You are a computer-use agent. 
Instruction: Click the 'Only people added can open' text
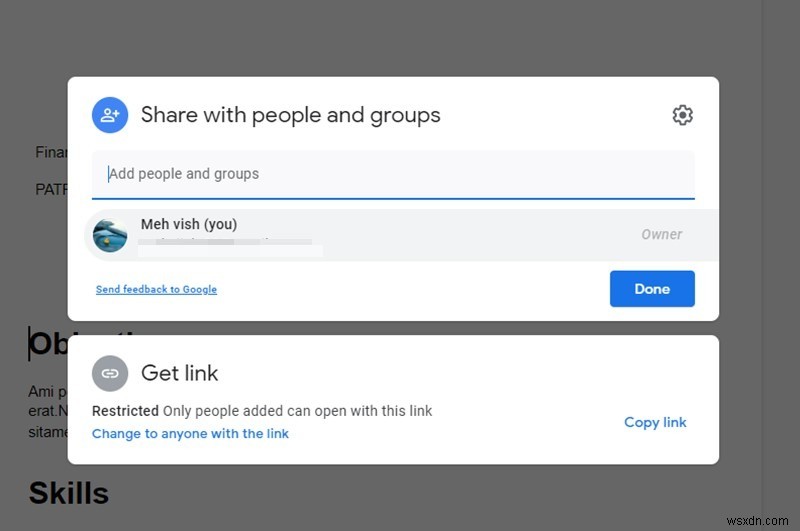click(298, 411)
